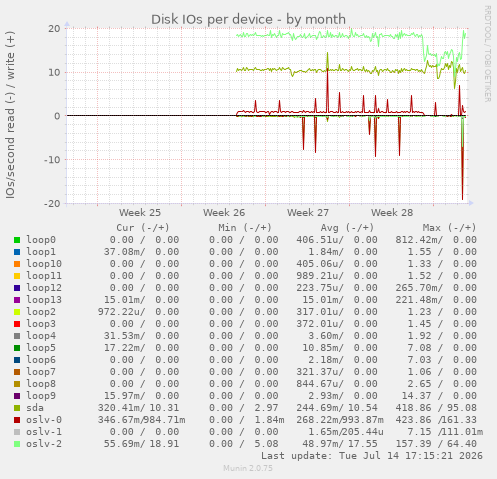The width and height of the screenshot is (497, 479).
Task: Click oslv-1 max value '7.15 /111.01m'
Action: pos(445,432)
